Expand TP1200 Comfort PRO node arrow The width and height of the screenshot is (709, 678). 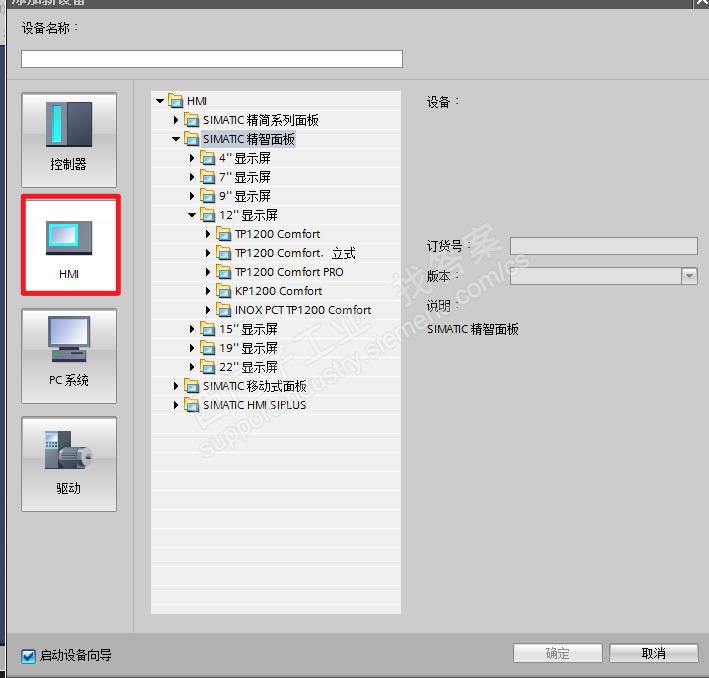coord(208,272)
